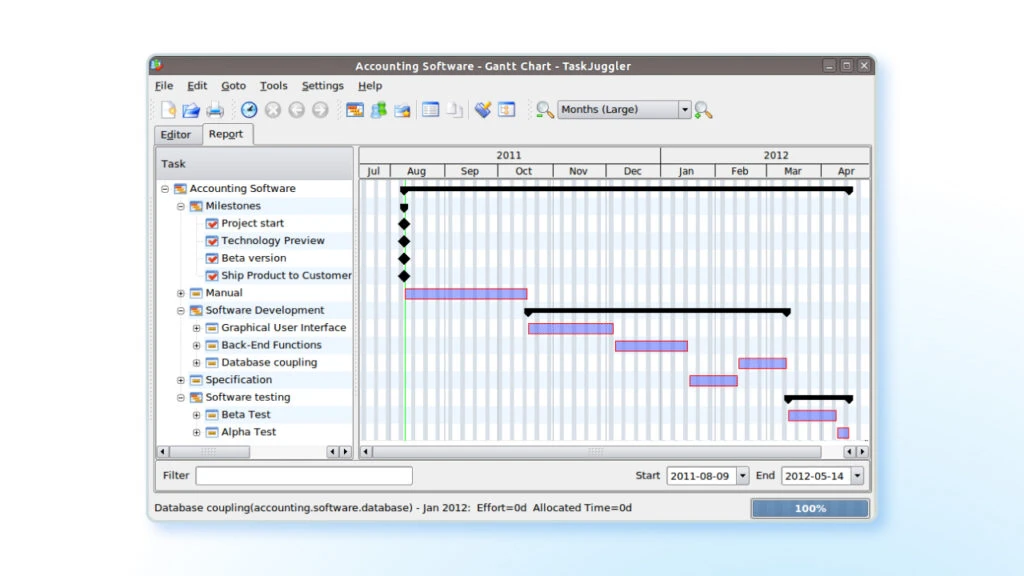Screen dimensions: 1024x576
Task: Expand the Specification tree node
Action: [x=181, y=380]
